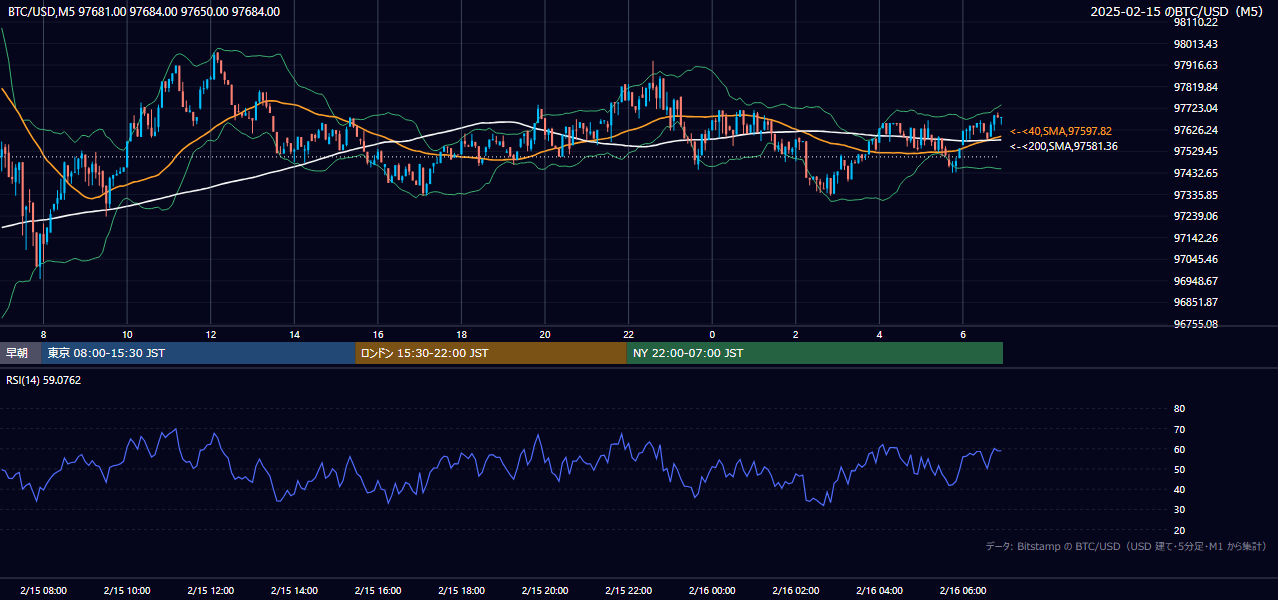Click the ロンドン 15:30-22:00 JST session bar
Image resolution: width=1278 pixels, height=600 pixels.
pos(491,353)
